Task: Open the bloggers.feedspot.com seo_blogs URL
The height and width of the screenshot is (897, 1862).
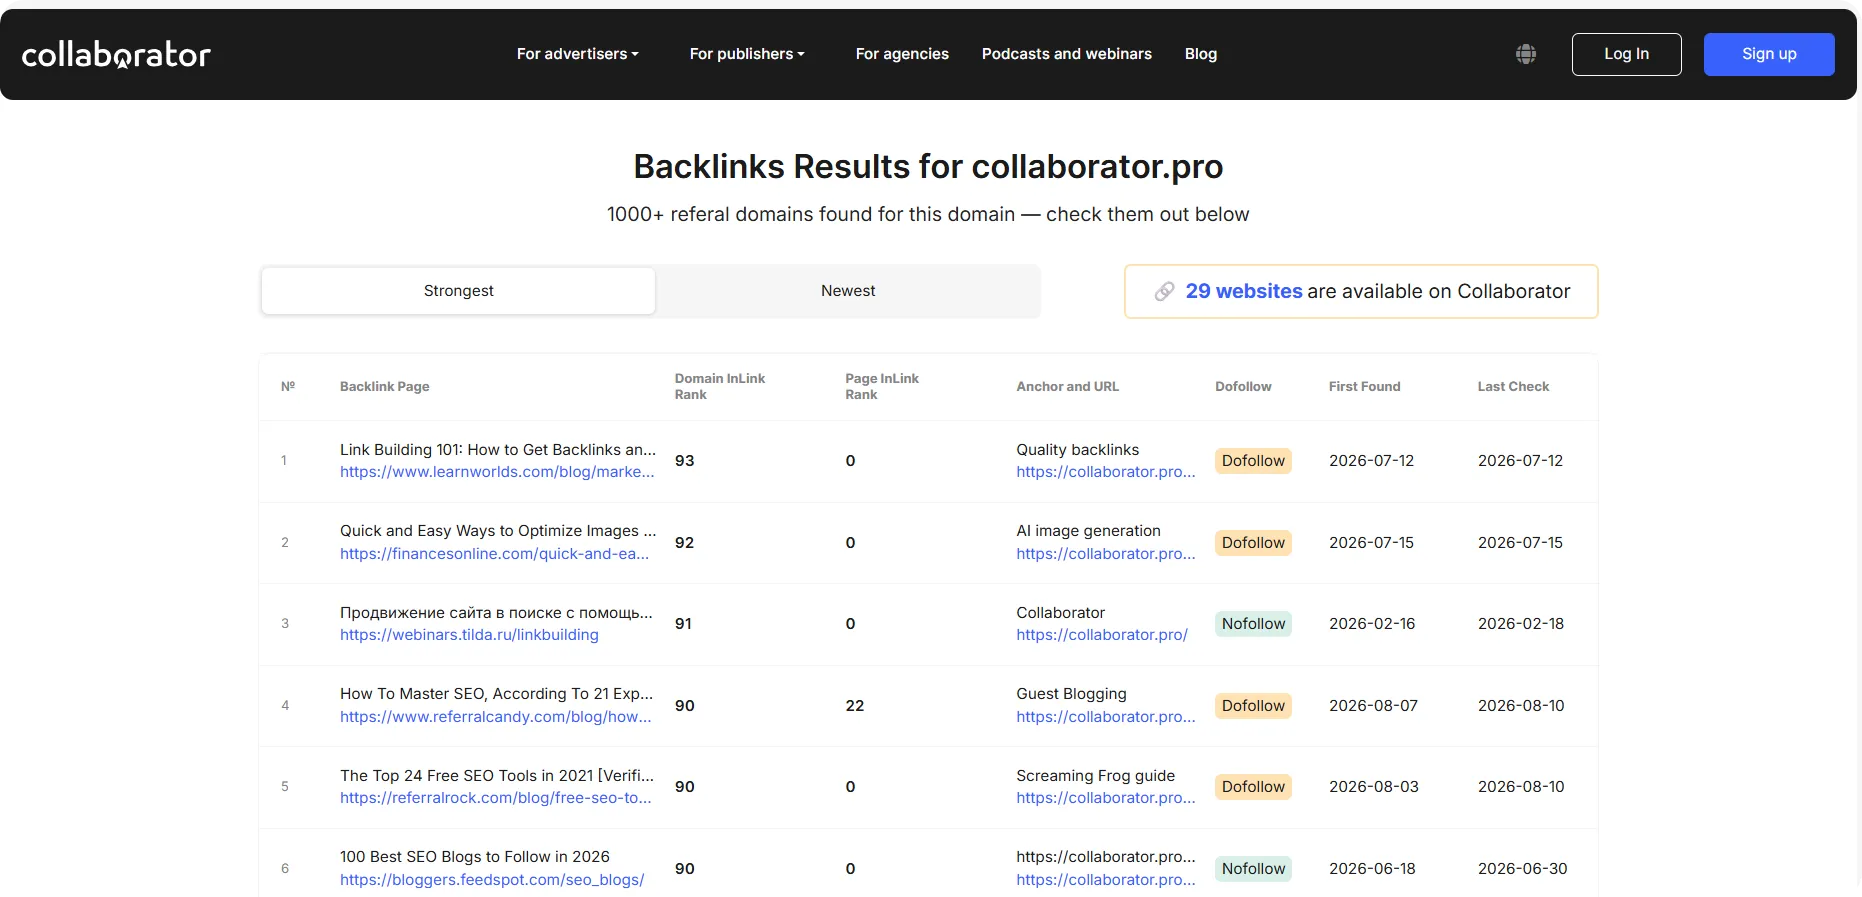Action: tap(492, 880)
